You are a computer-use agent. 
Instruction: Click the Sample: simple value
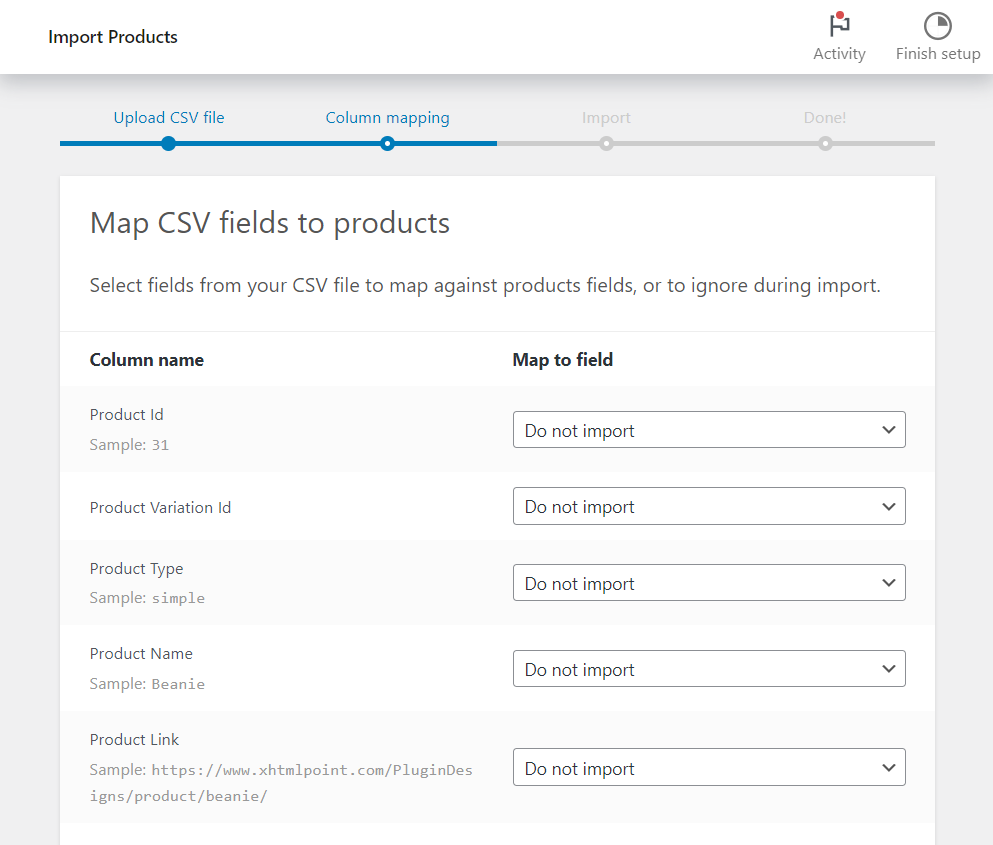pyautogui.click(x=147, y=598)
